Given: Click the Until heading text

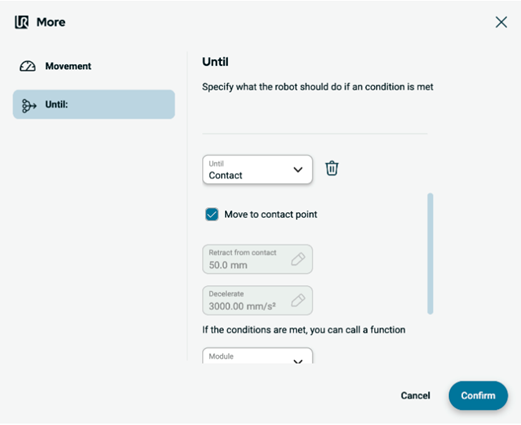Looking at the screenshot, I should click(x=215, y=62).
